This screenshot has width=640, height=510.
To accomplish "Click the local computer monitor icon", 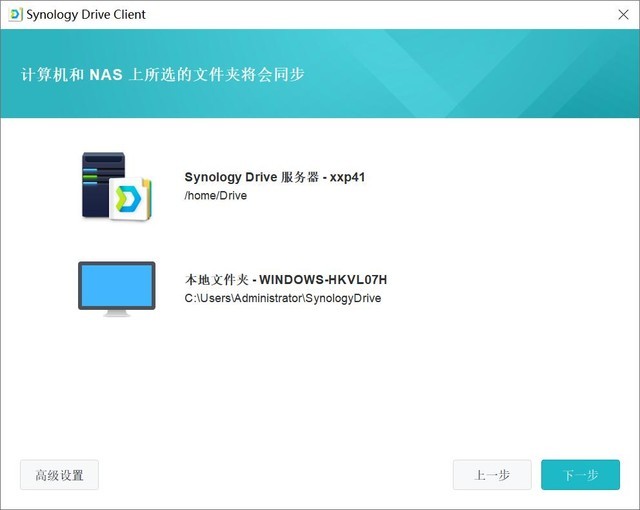I will 117,289.
